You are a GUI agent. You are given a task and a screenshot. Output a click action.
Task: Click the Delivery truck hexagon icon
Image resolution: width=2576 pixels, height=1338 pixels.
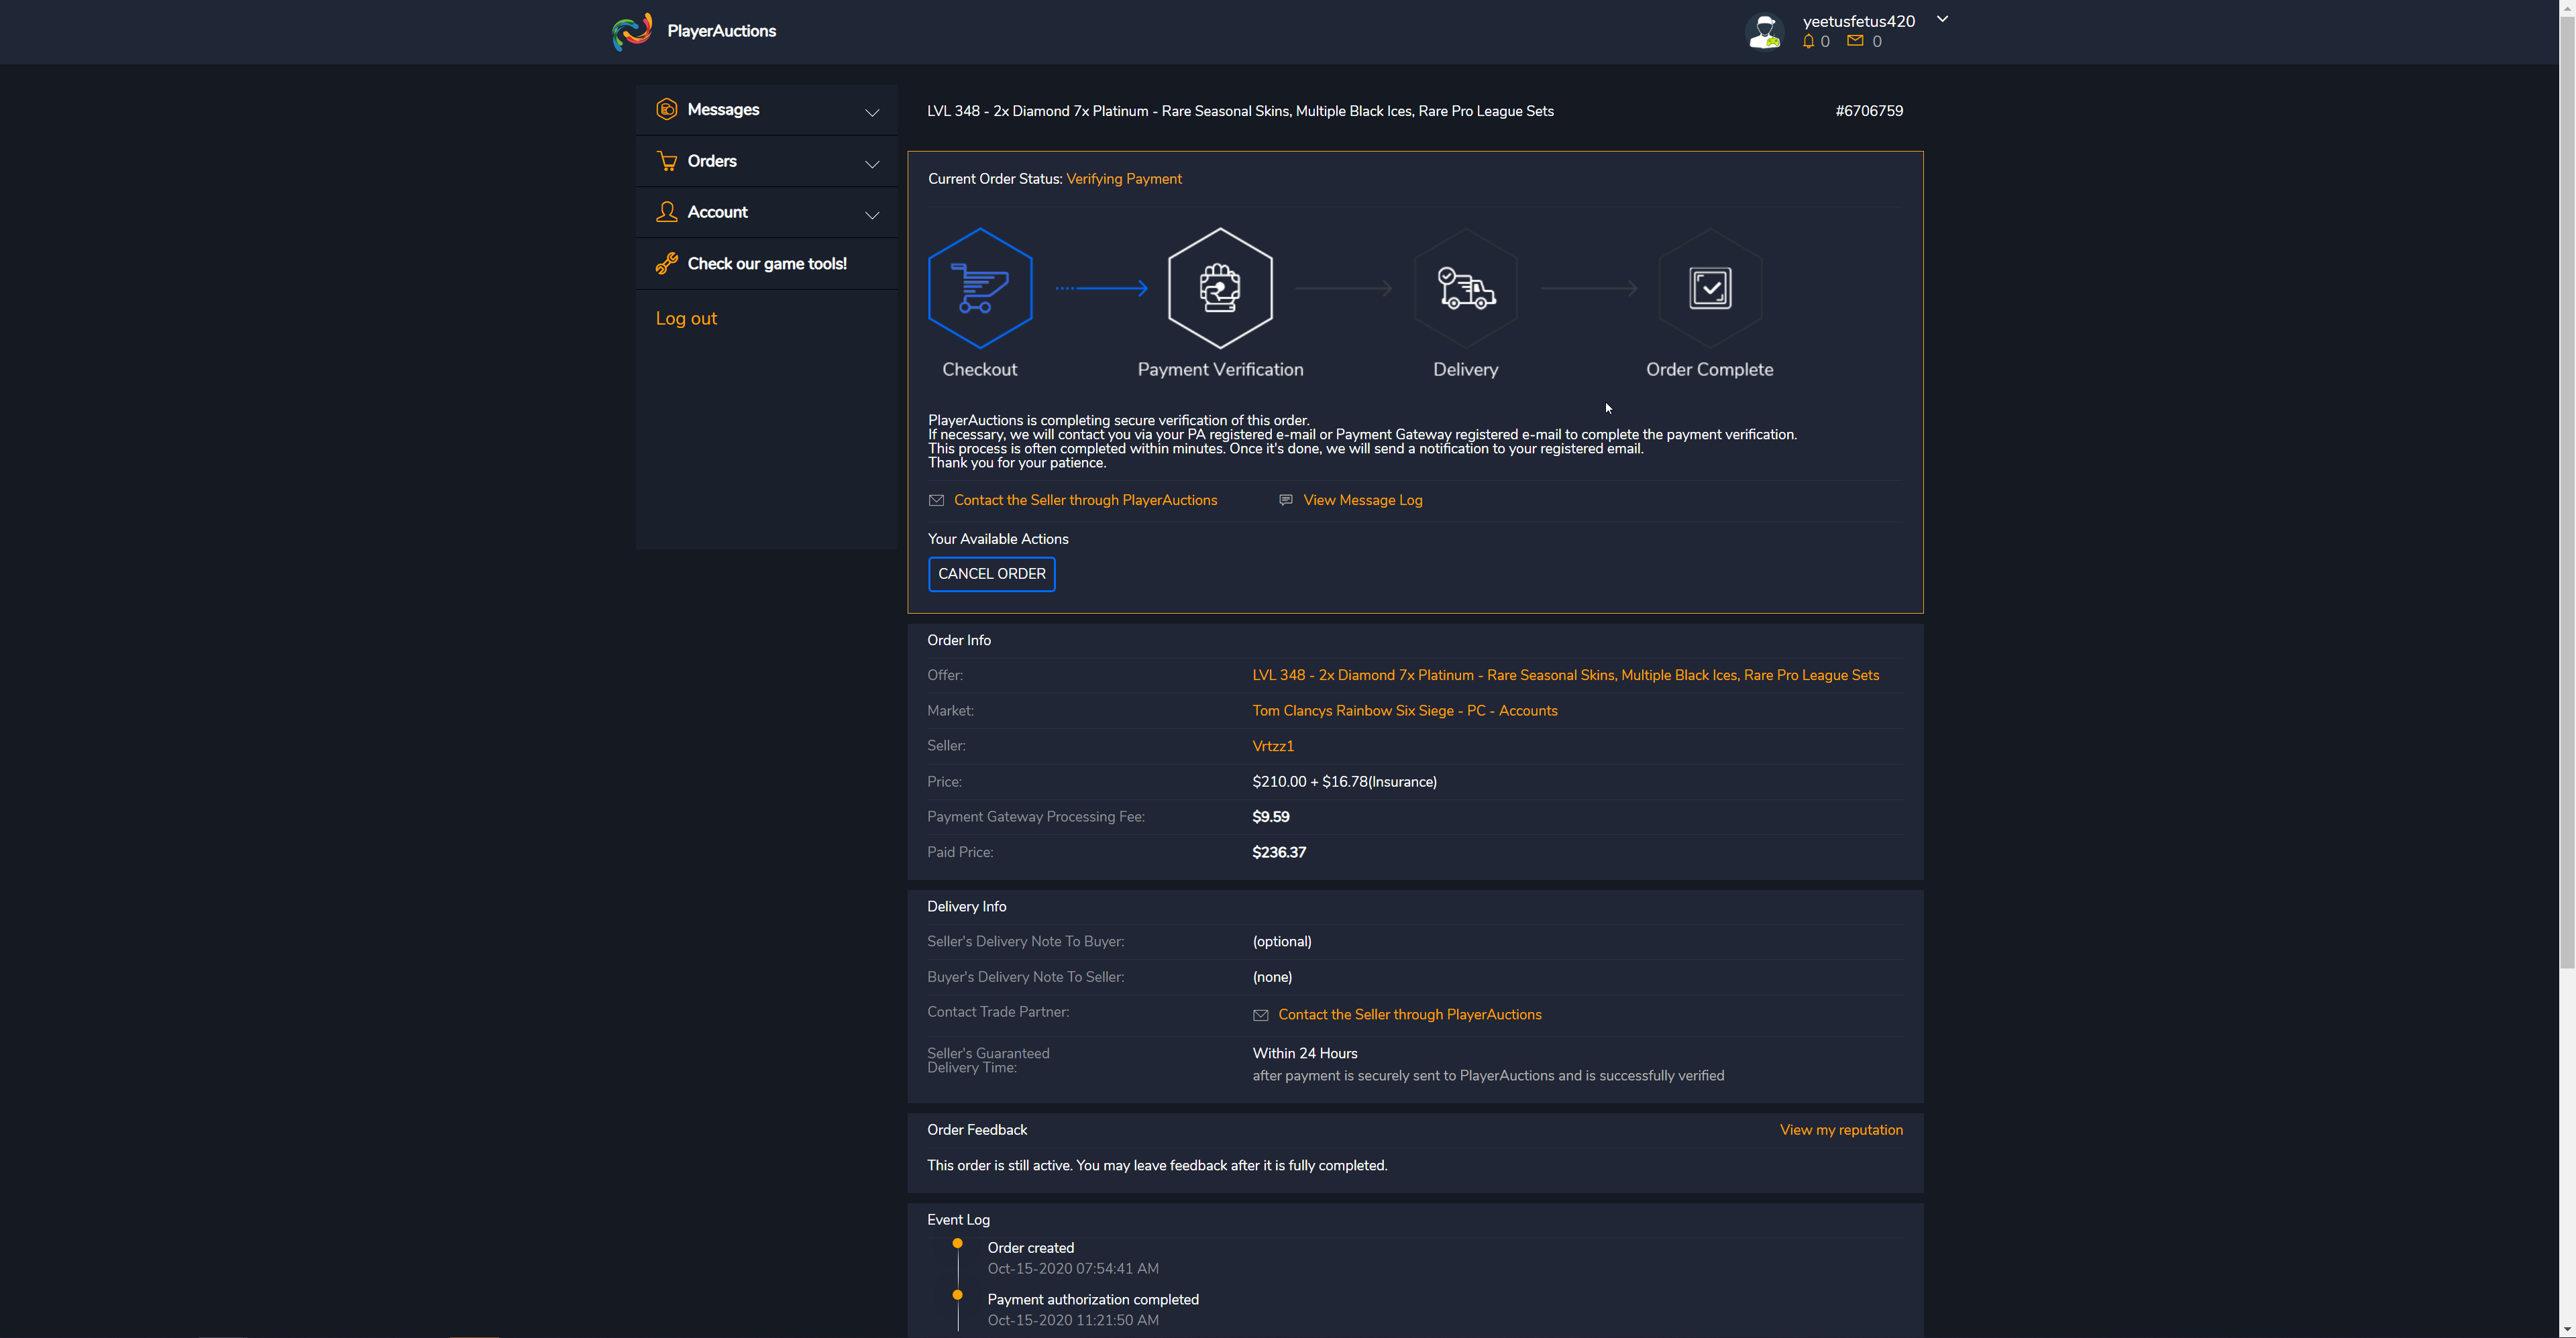pos(1465,288)
